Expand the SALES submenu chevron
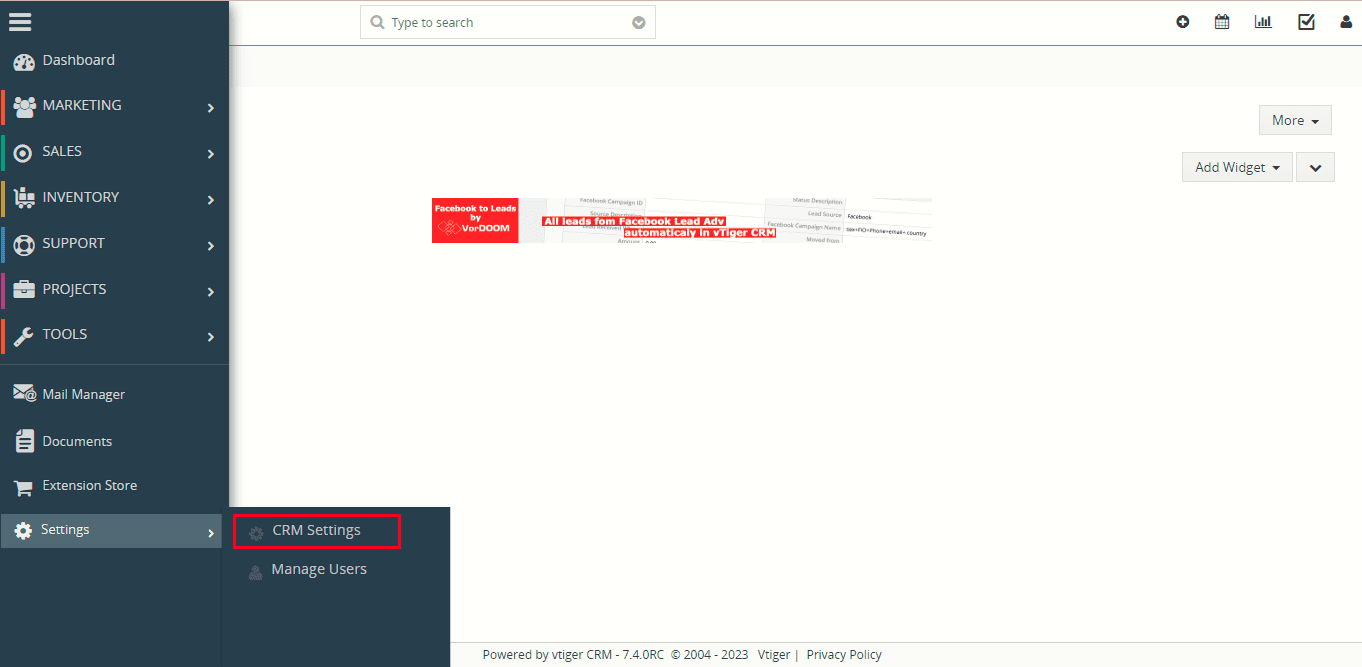 click(x=210, y=153)
